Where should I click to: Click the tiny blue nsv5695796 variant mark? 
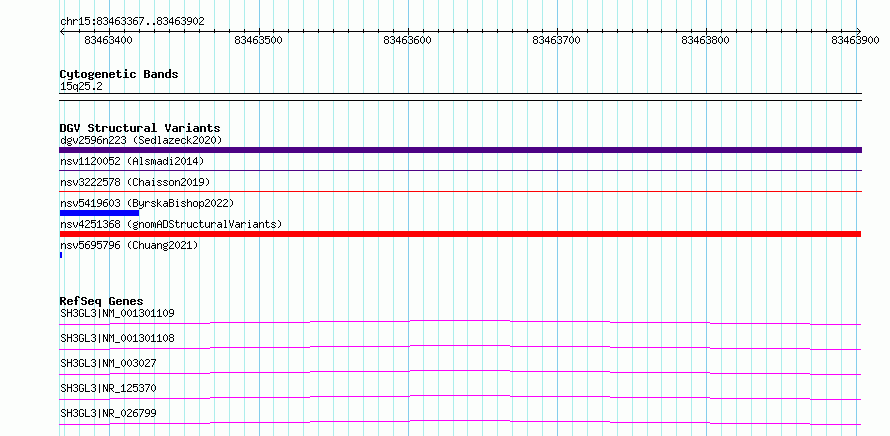(61, 255)
